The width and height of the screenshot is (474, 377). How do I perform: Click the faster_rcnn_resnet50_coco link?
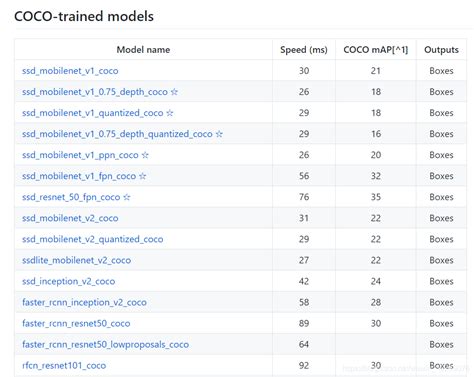coord(76,323)
